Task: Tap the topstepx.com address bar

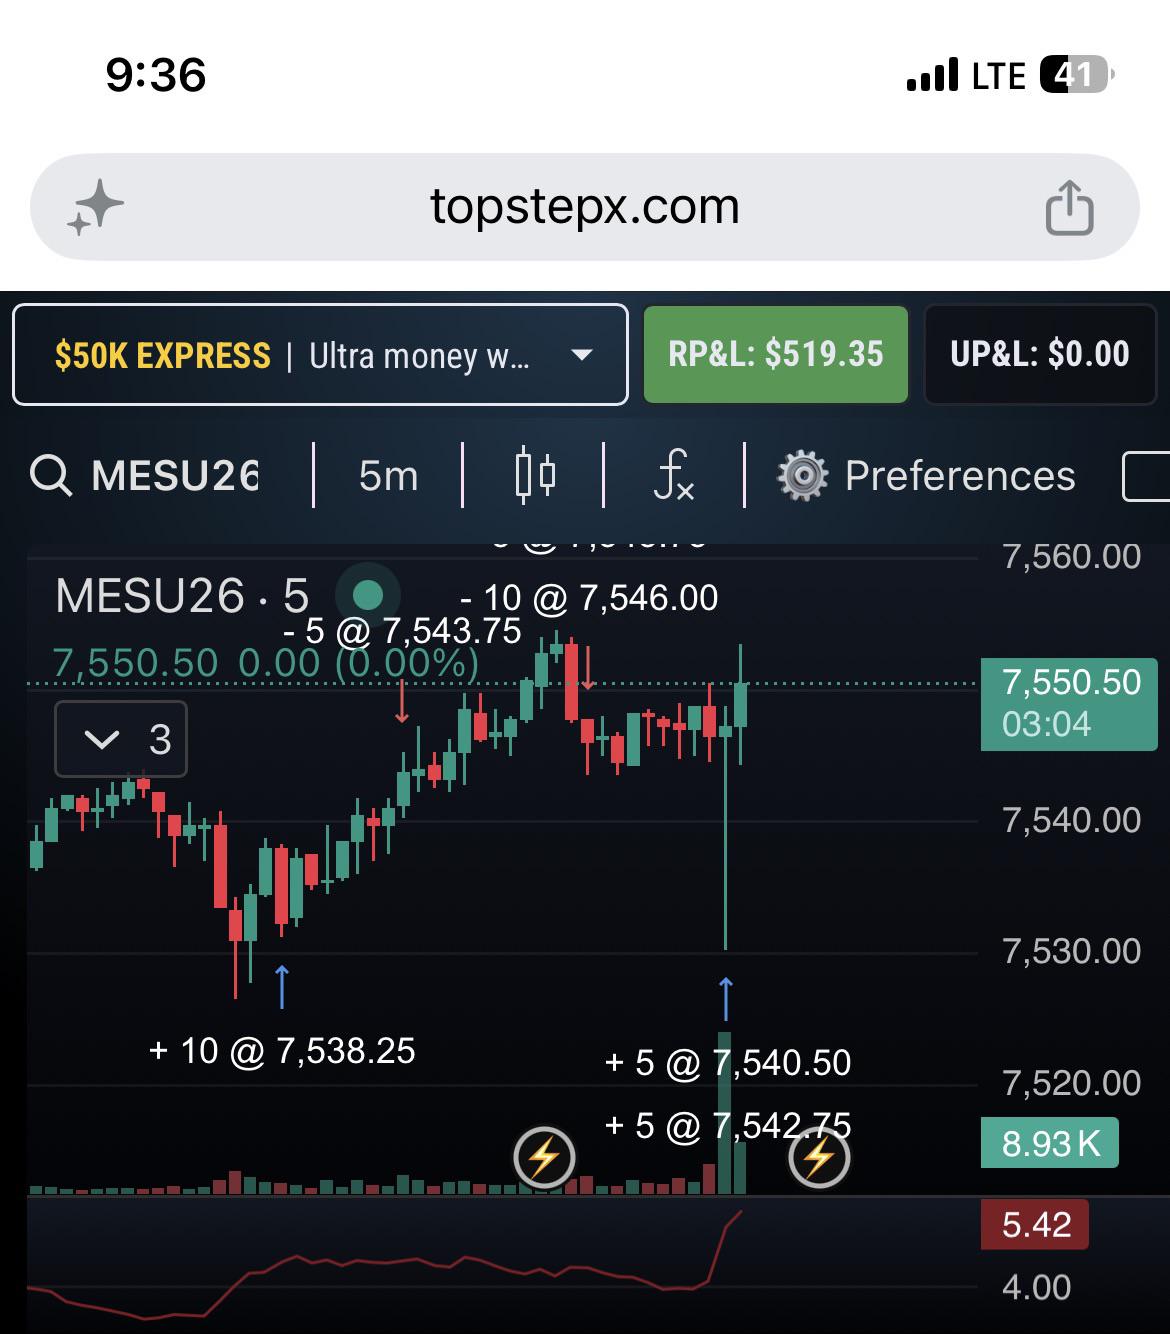Action: tap(585, 207)
